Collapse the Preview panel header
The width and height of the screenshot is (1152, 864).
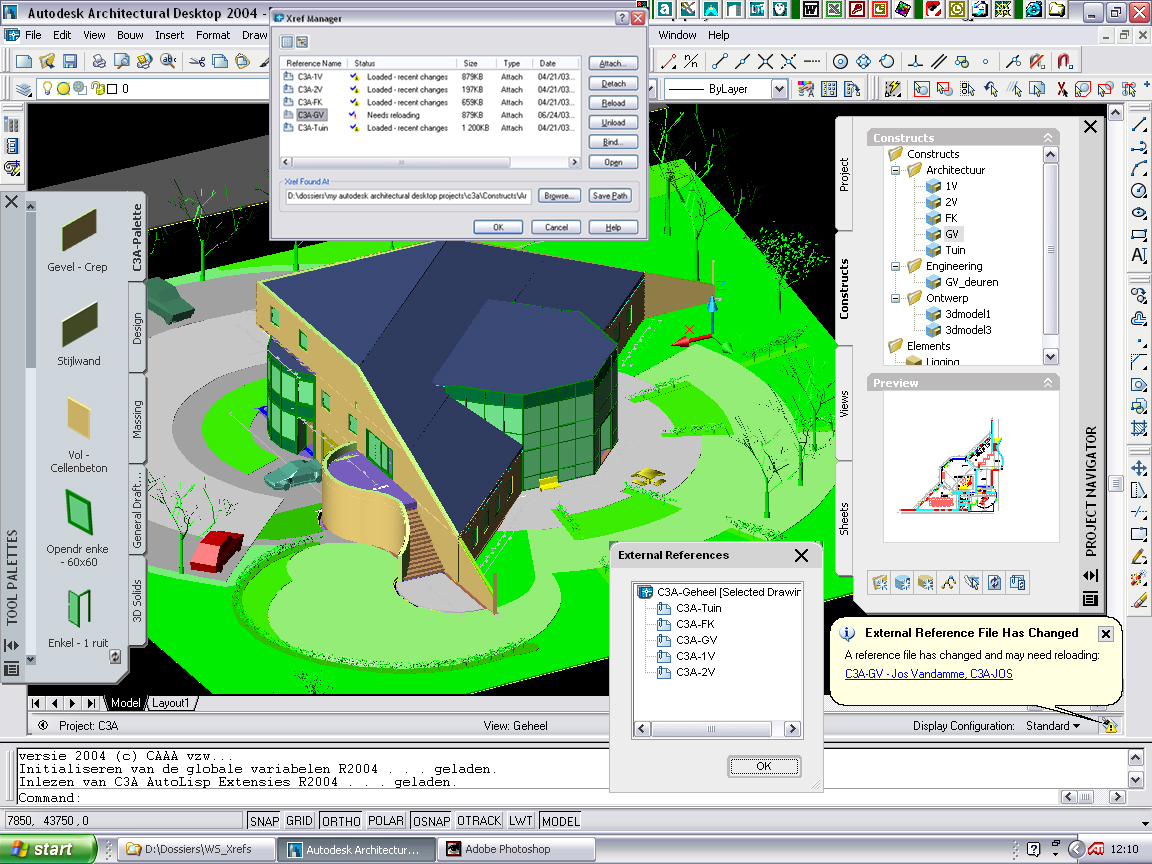pyautogui.click(x=1048, y=383)
